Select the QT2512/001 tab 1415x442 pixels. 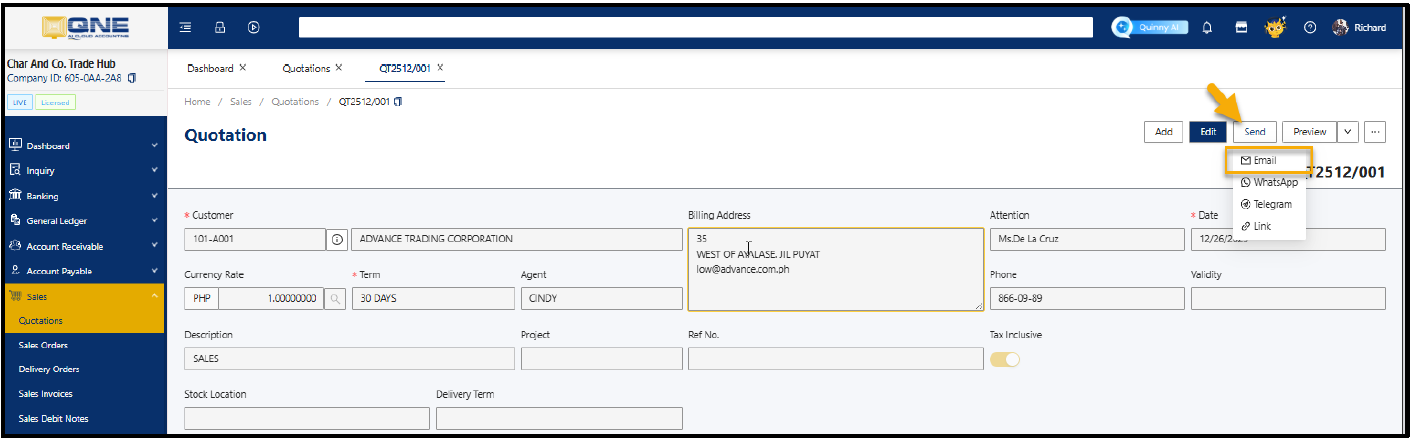coord(405,68)
